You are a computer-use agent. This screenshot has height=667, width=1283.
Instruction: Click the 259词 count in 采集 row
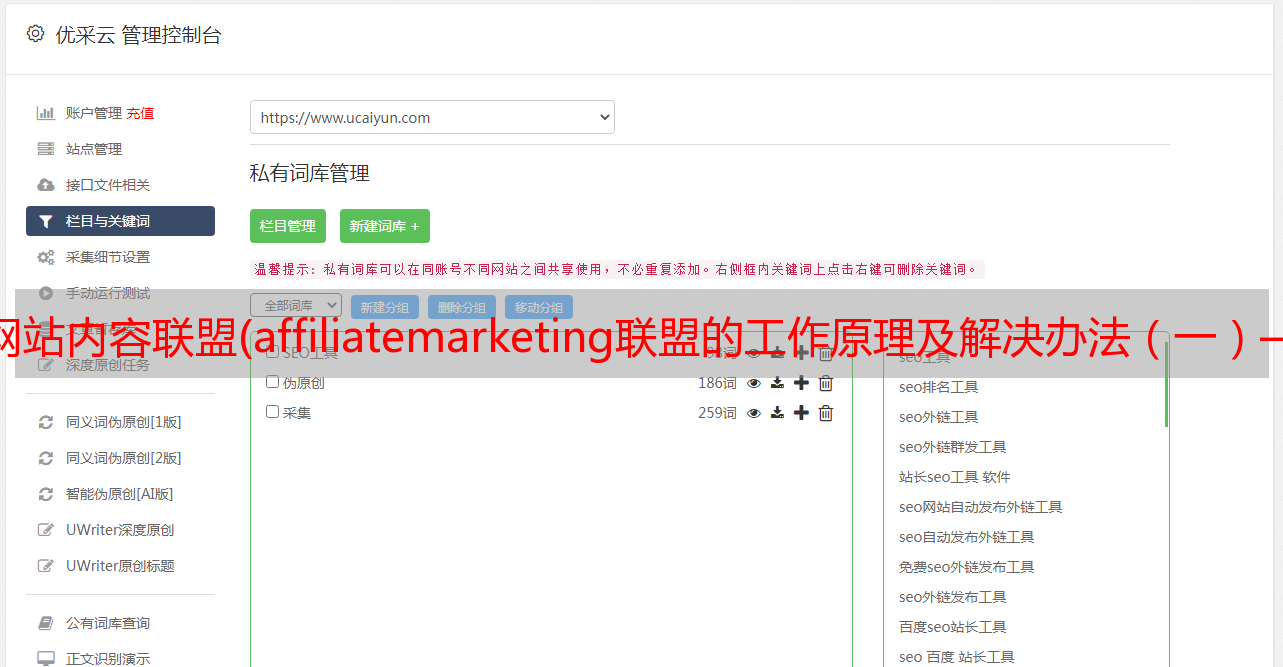[717, 413]
